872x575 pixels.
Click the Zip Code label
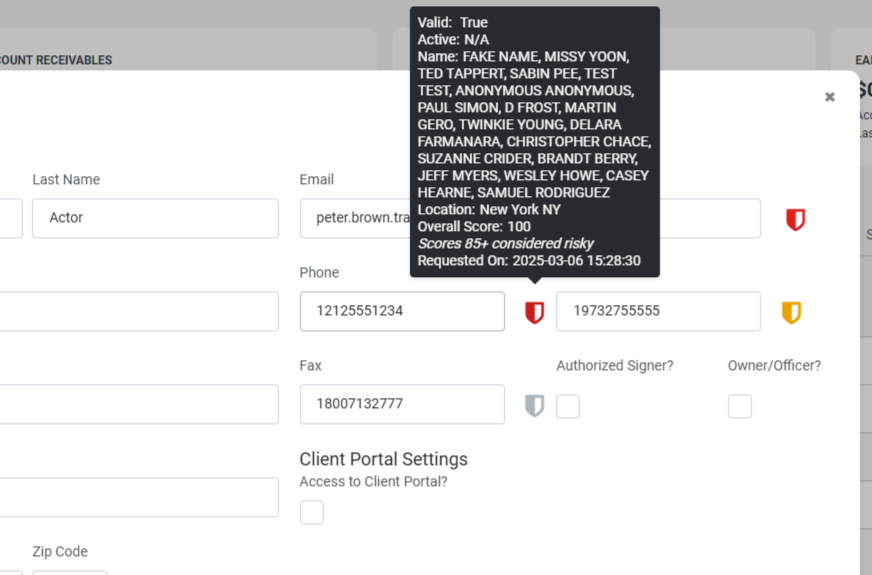[60, 551]
